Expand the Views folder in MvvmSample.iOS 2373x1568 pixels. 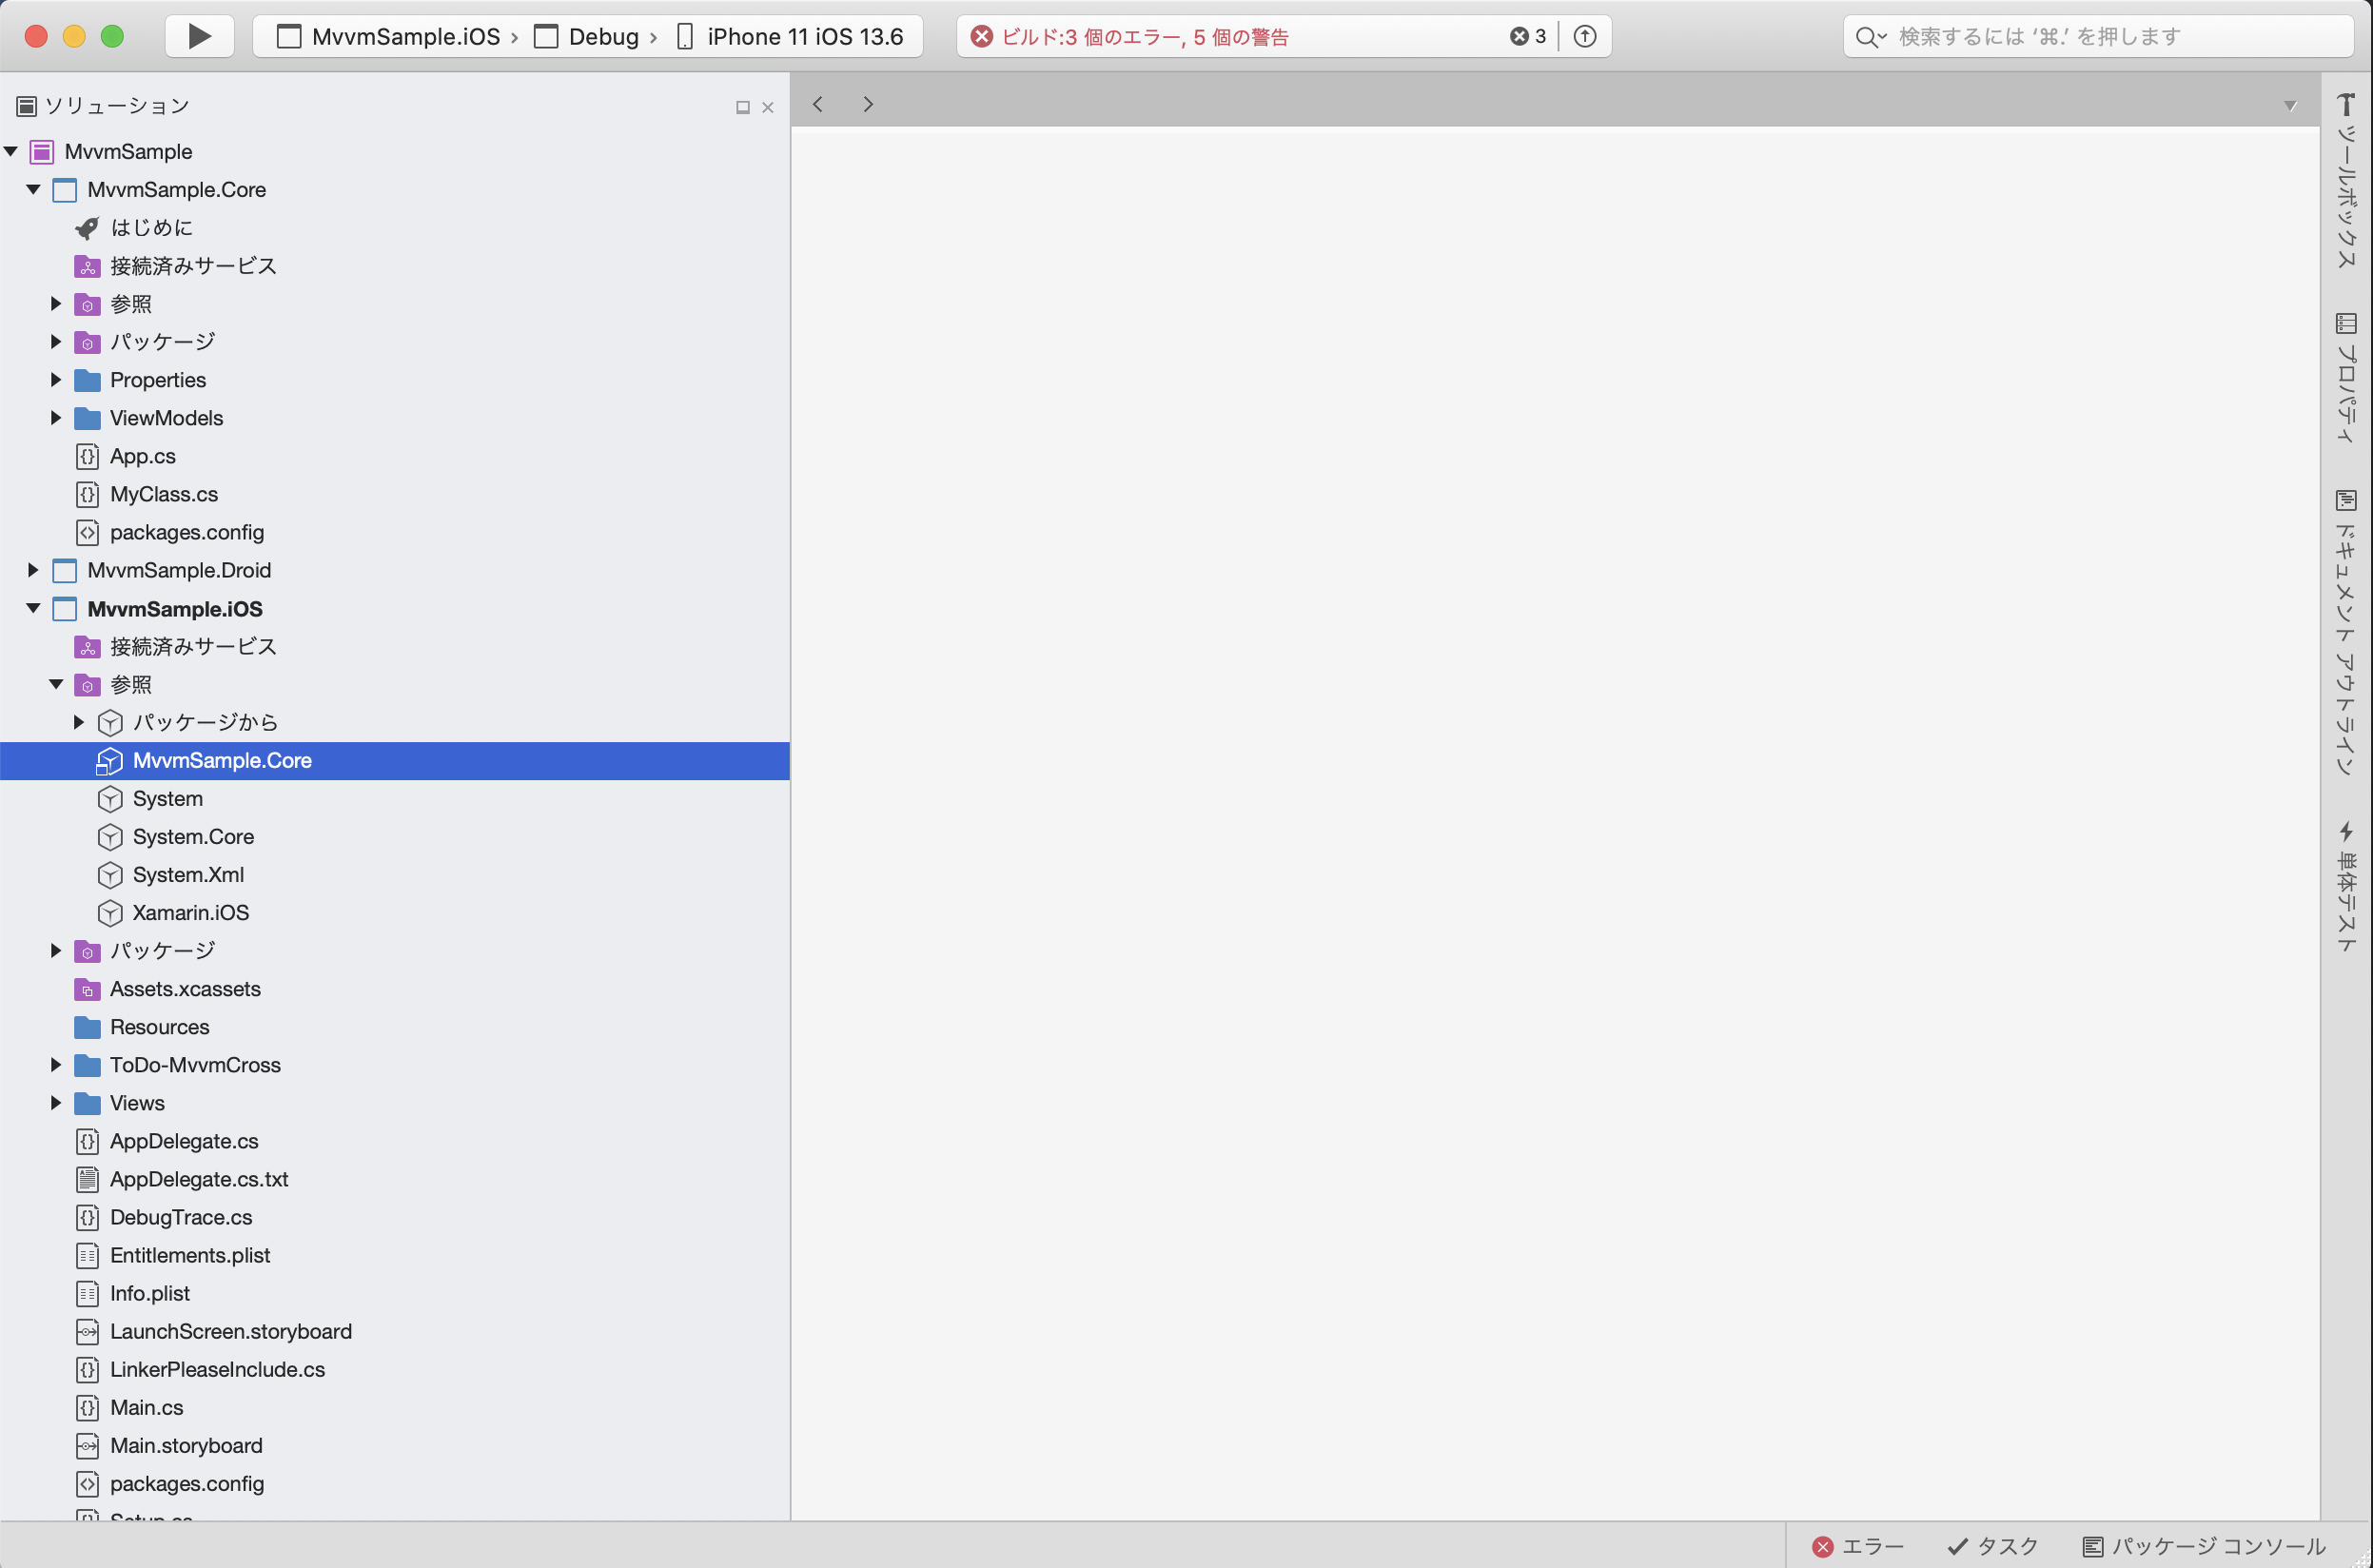point(54,1103)
